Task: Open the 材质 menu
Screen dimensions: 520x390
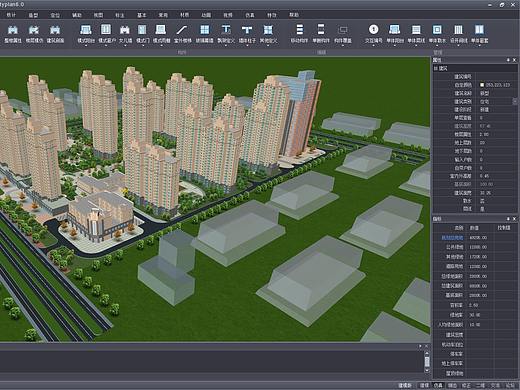Action: (184, 15)
